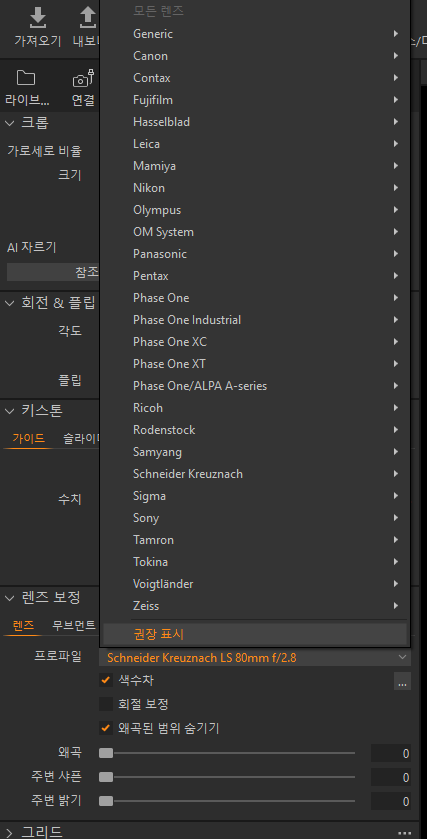Collapse the 크롭 panel

pos(10,123)
